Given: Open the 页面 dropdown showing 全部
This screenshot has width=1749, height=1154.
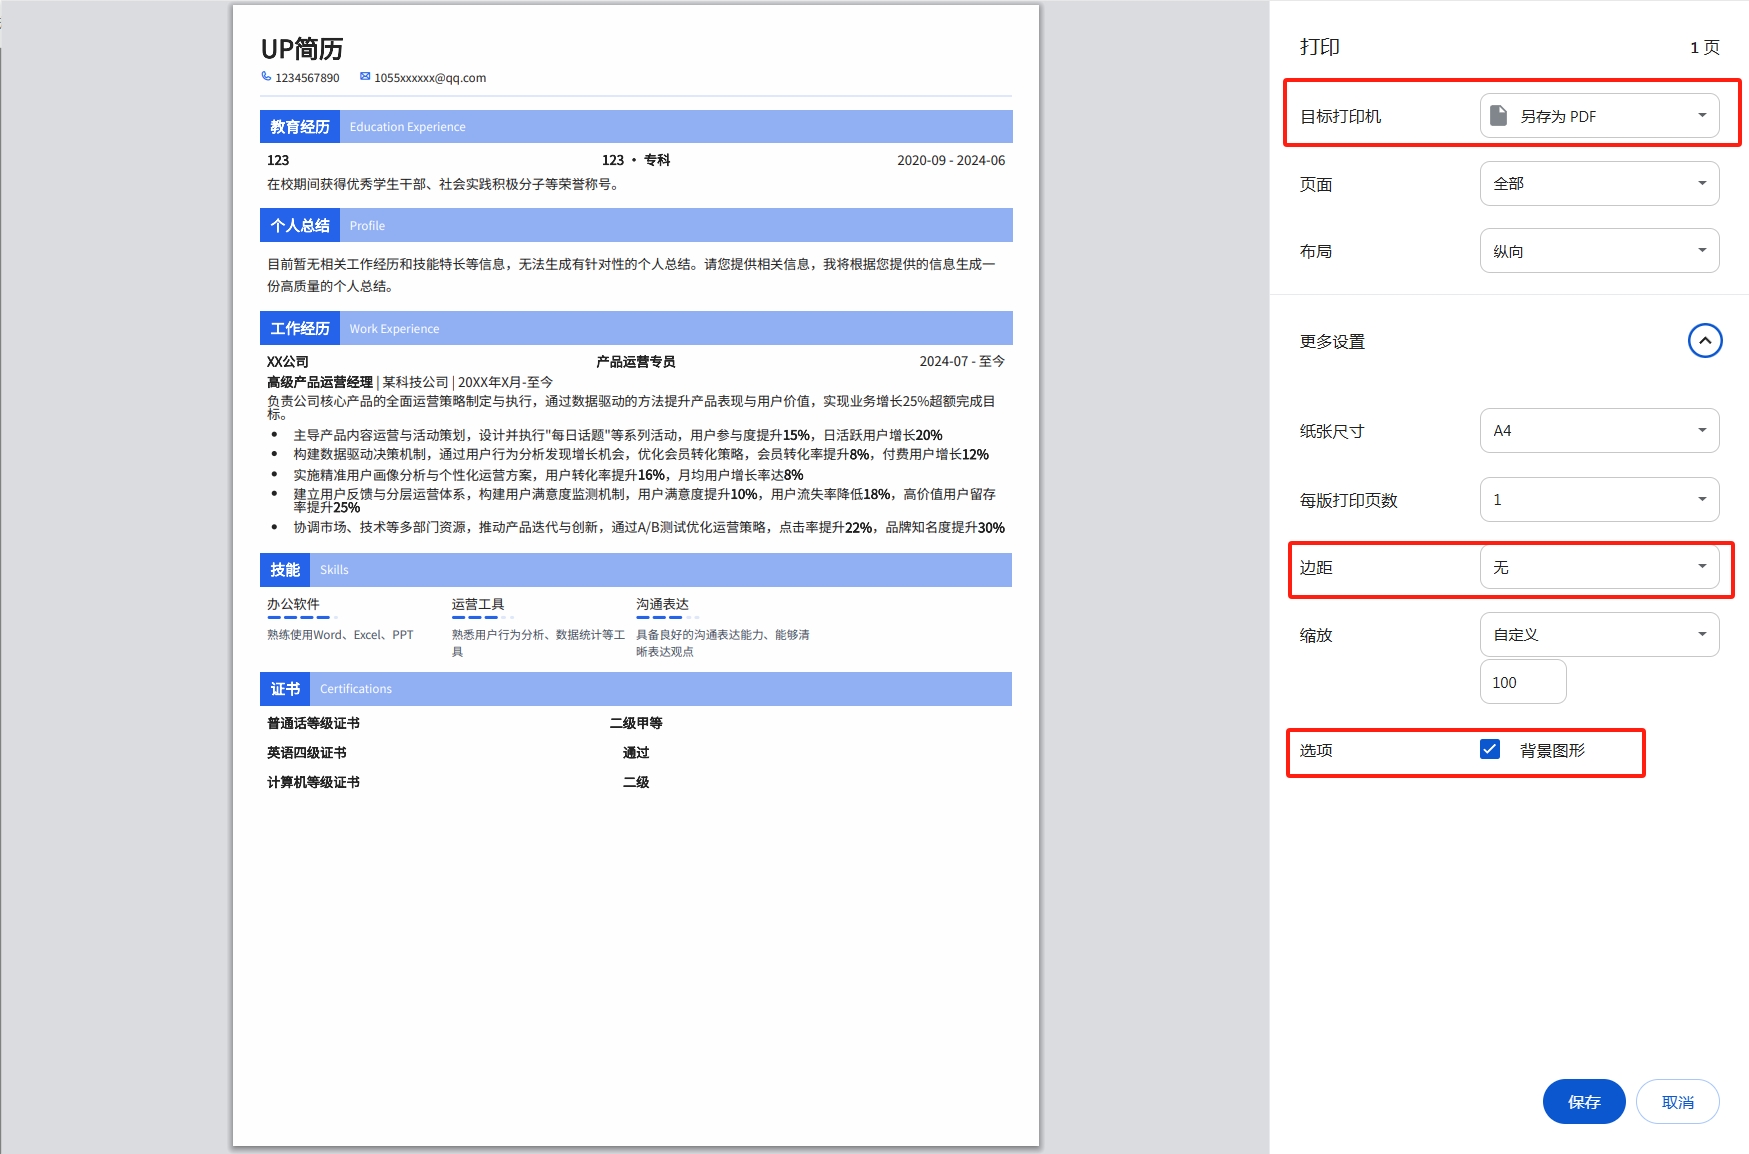Looking at the screenshot, I should coord(1599,184).
